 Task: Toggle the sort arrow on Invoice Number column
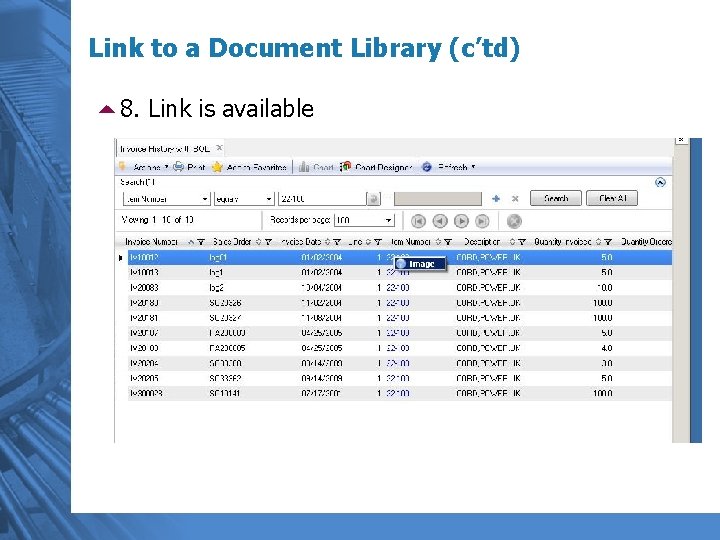click(x=191, y=242)
